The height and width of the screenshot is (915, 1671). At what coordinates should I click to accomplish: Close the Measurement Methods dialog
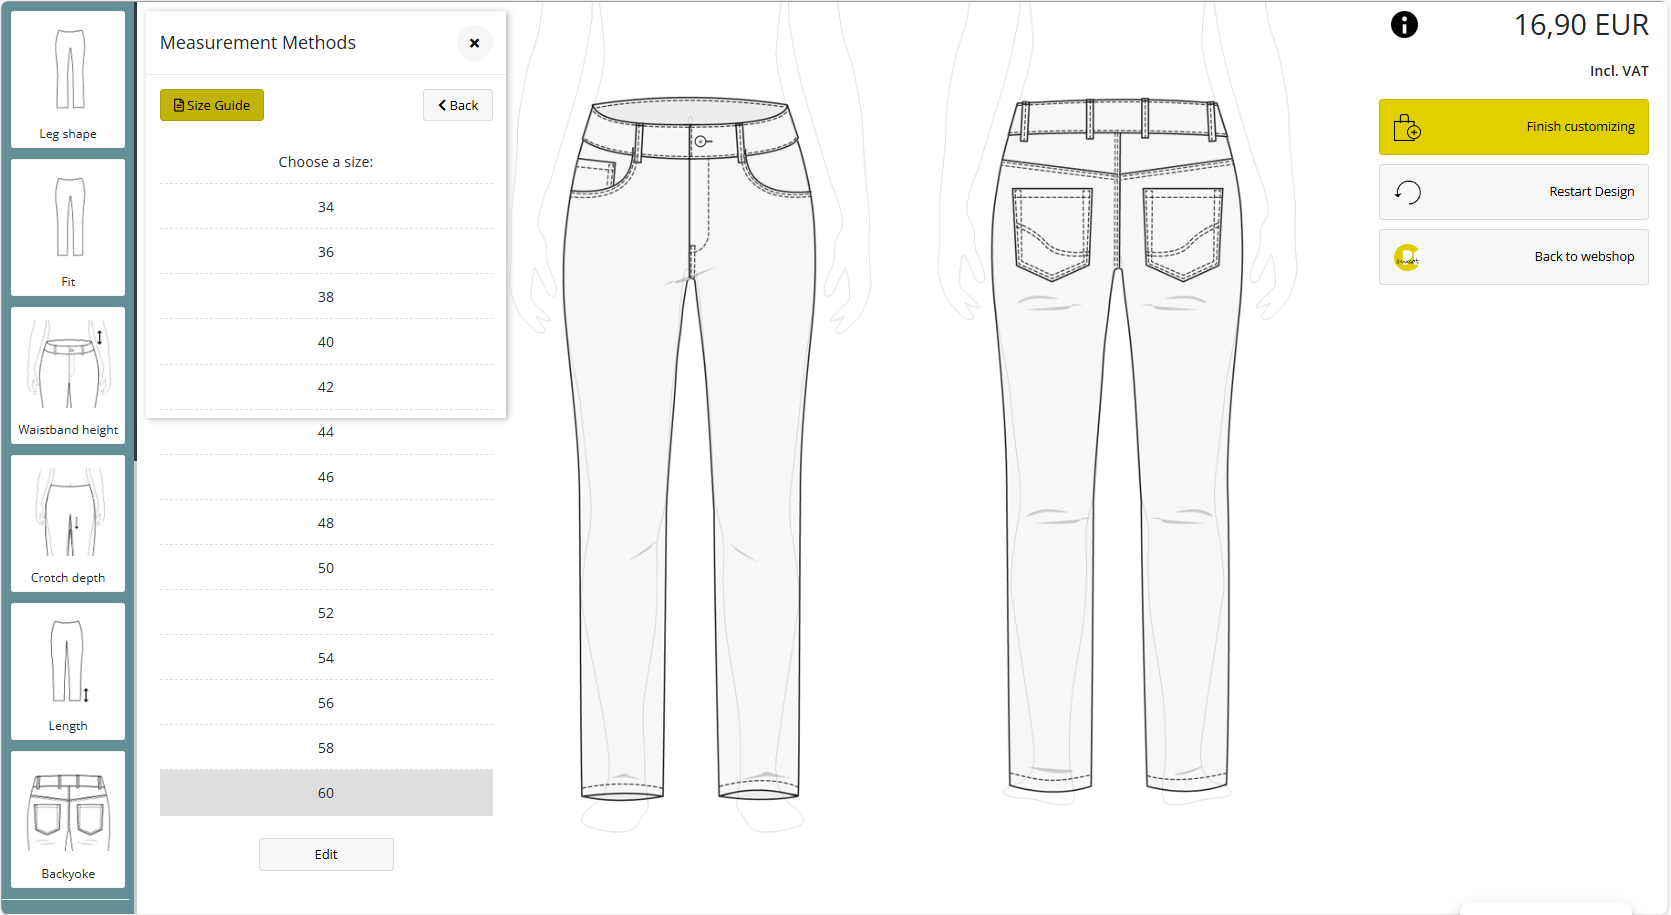[x=474, y=43]
